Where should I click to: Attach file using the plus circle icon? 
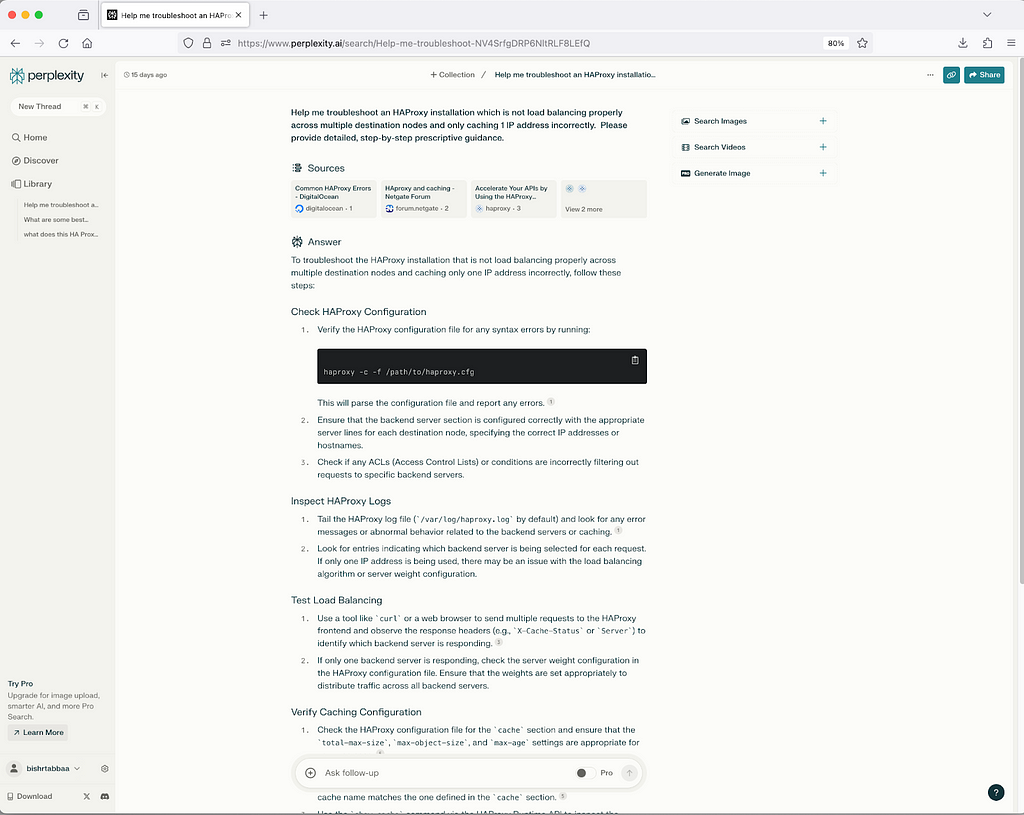[310, 773]
